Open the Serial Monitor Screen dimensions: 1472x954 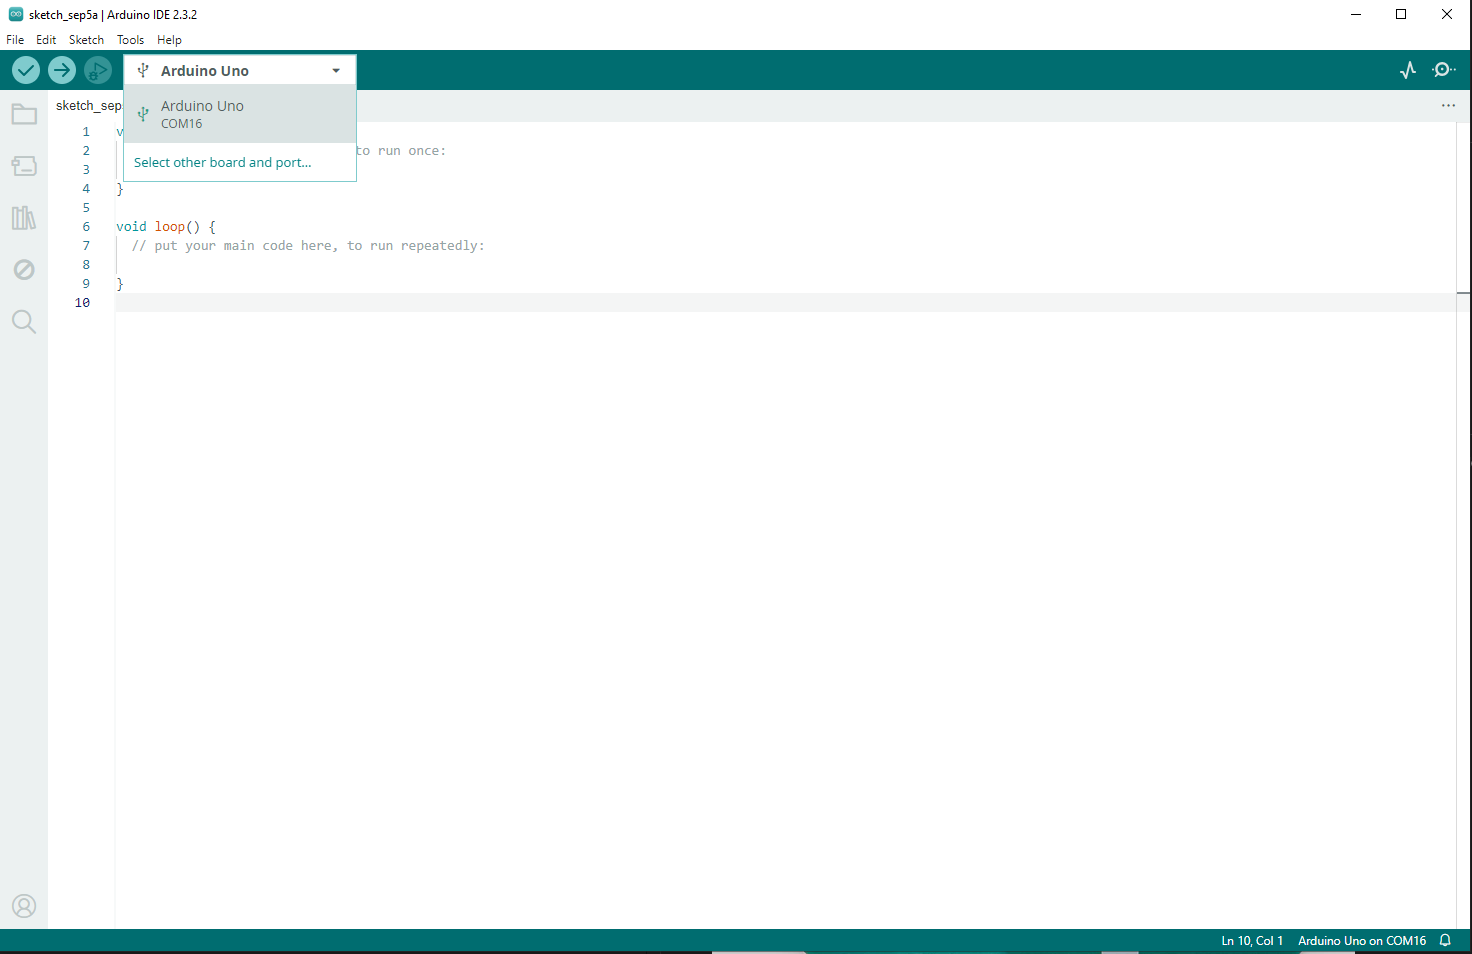1444,70
